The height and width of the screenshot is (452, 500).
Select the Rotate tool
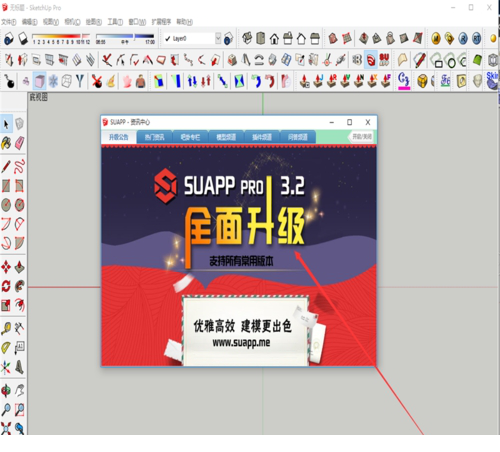[x=6, y=286]
